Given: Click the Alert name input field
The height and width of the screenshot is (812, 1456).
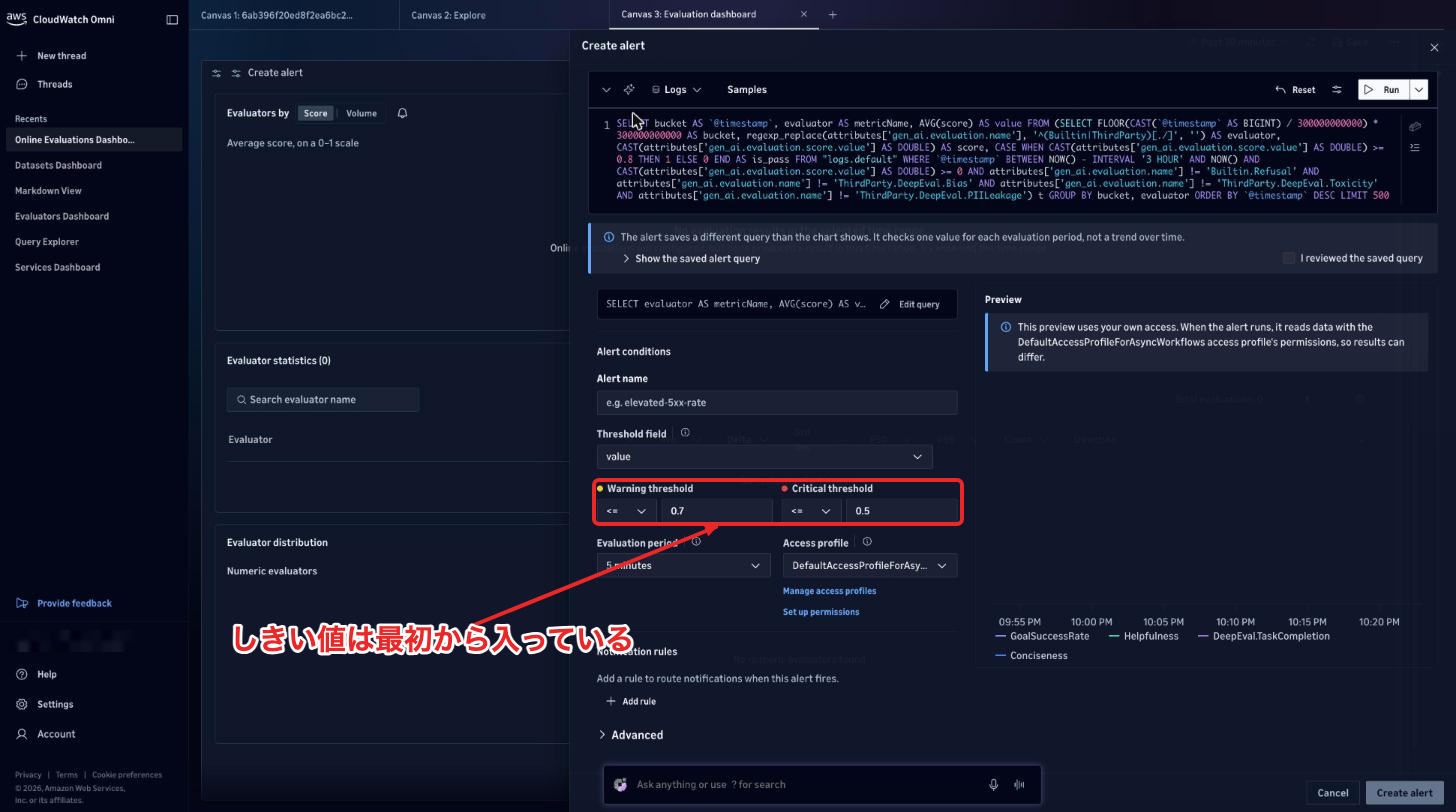Looking at the screenshot, I should 777,403.
